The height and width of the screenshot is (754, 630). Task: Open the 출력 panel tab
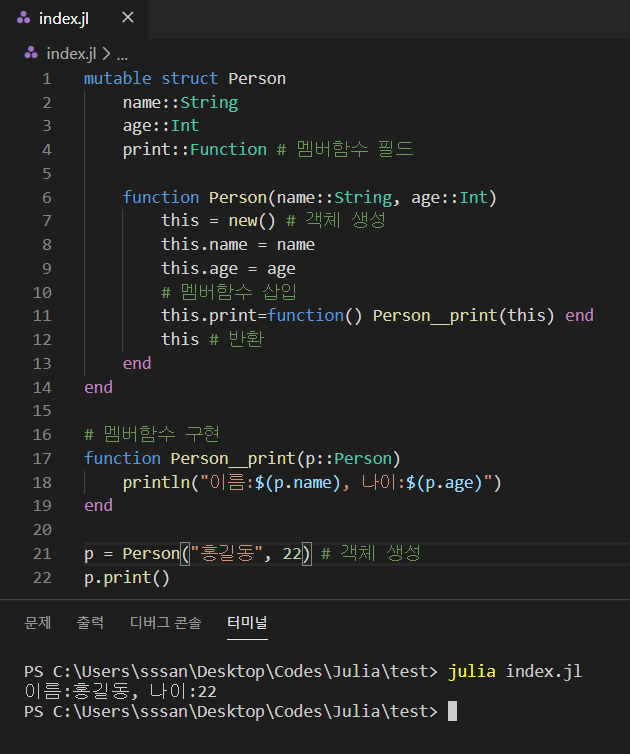(90, 623)
